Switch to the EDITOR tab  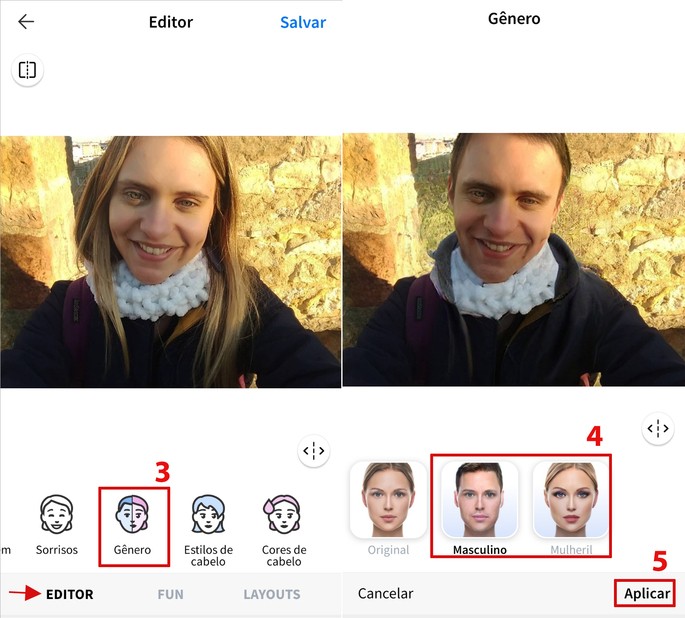click(69, 594)
